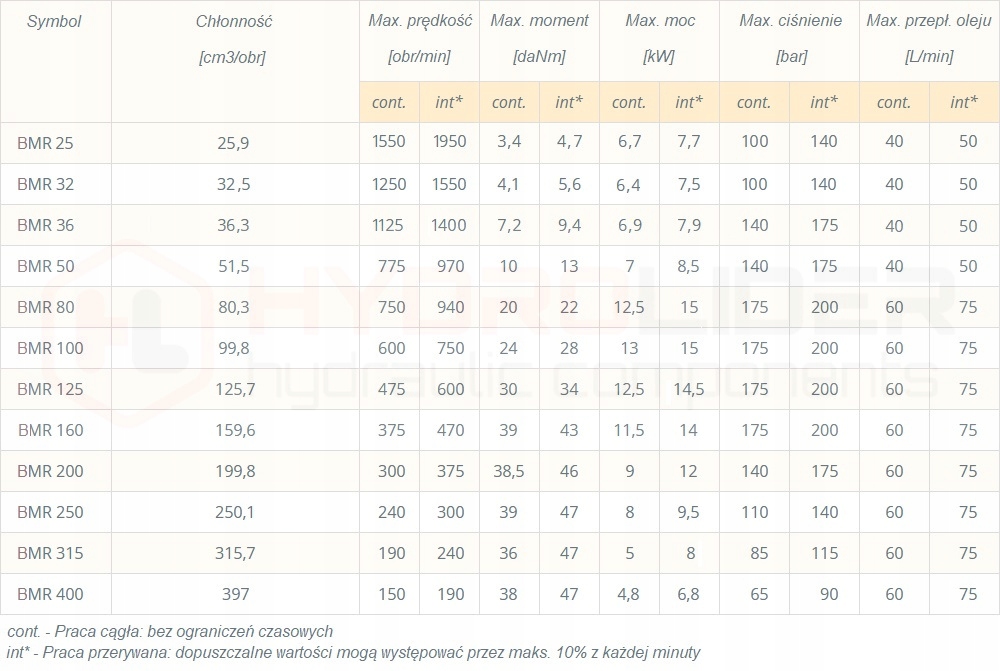
Task: Click the Max. moc header
Action: (659, 21)
